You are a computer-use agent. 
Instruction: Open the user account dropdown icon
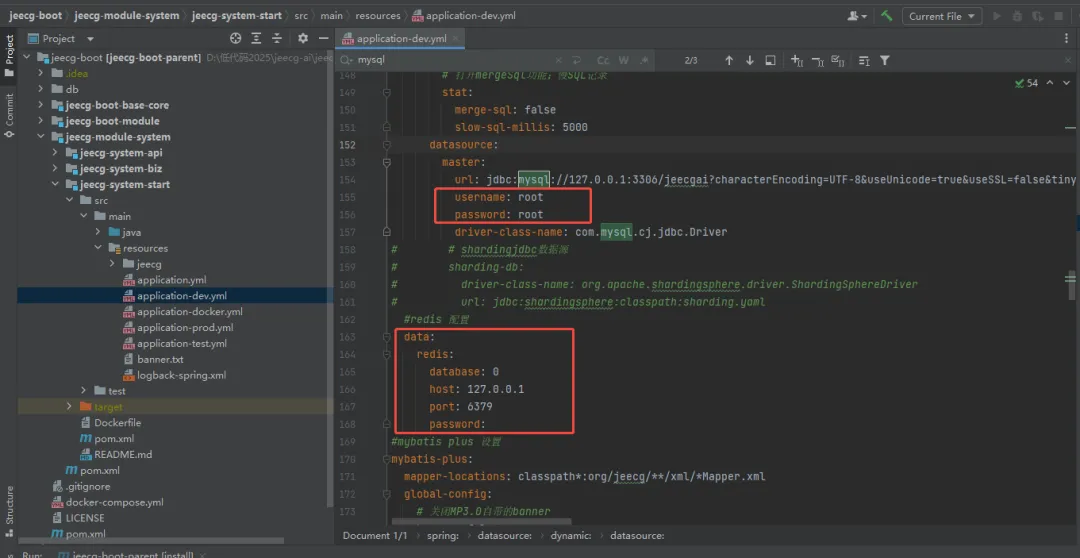pyautogui.click(x=858, y=16)
